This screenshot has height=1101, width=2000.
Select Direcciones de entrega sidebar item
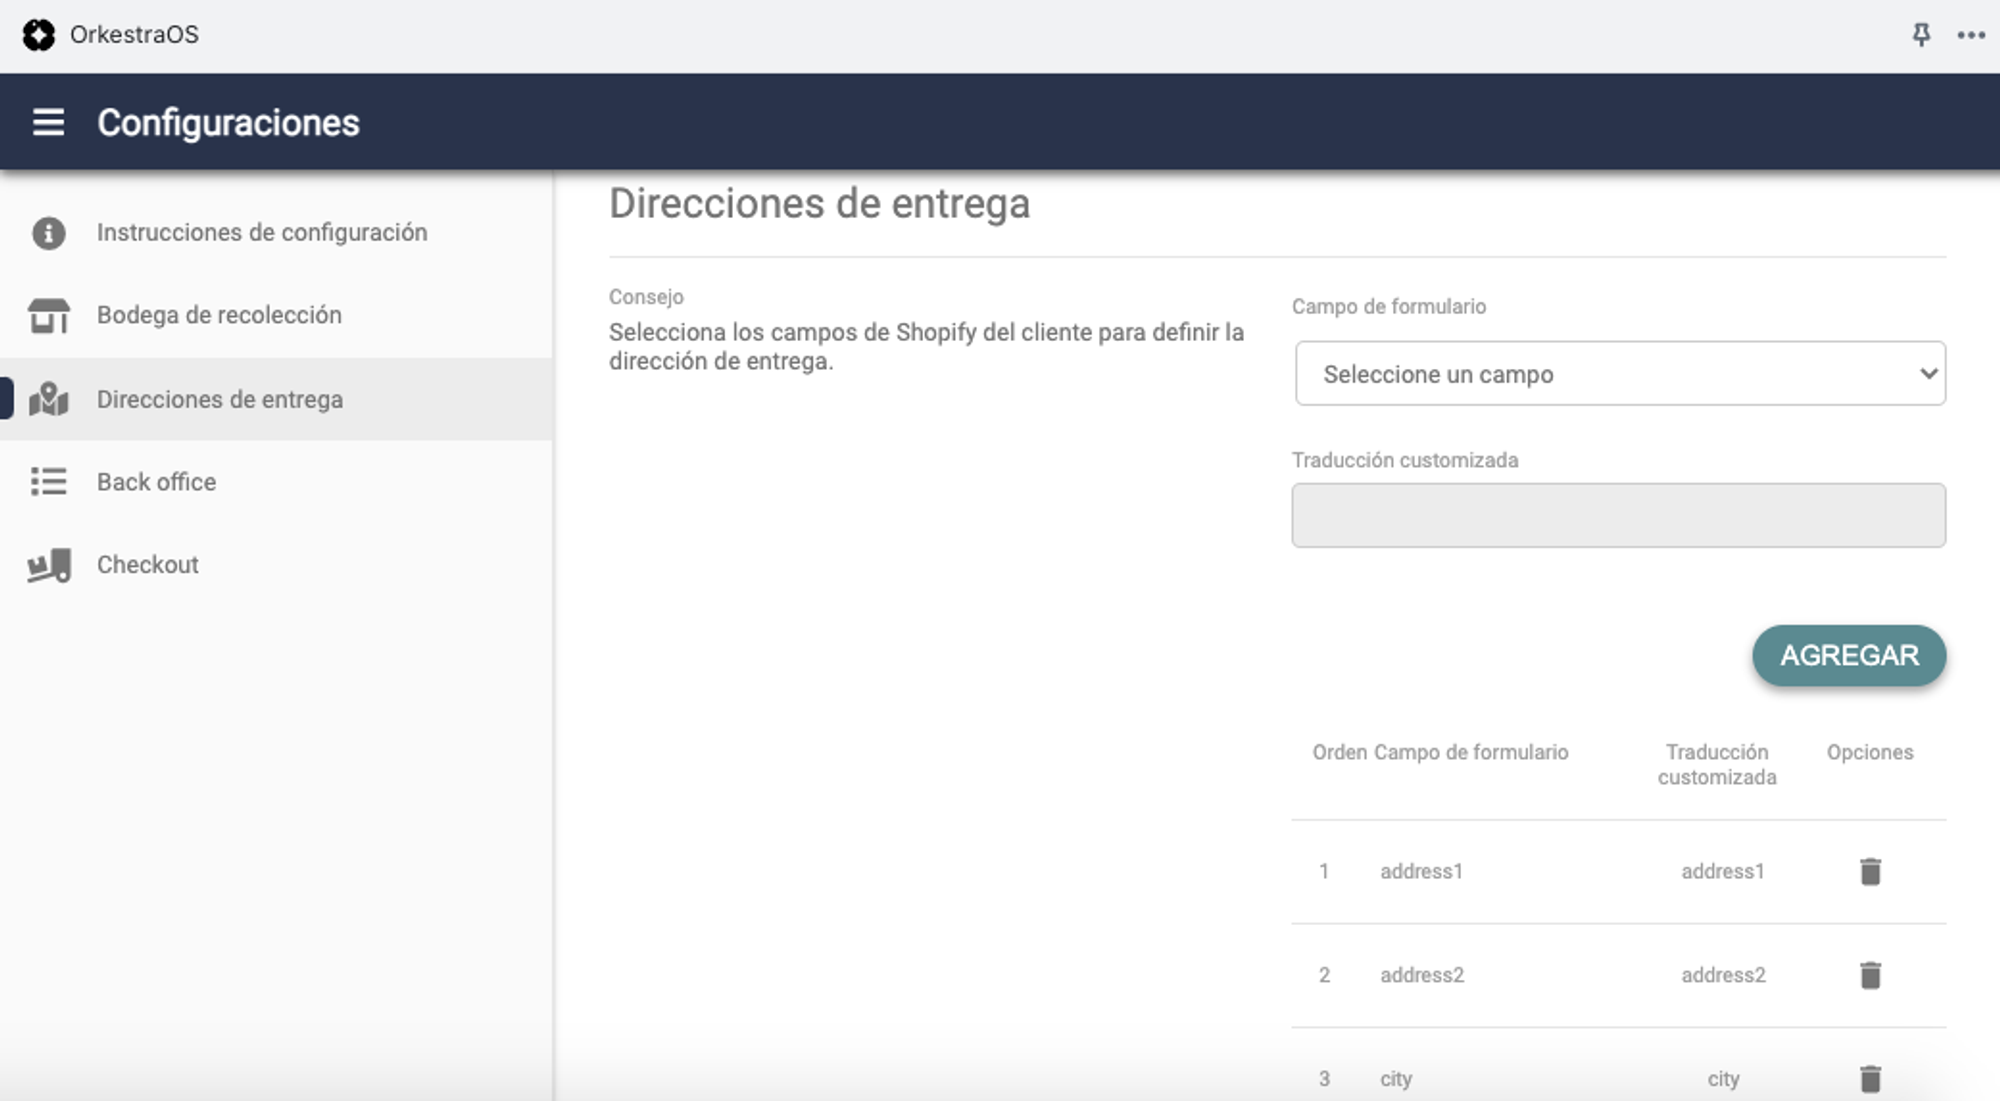[220, 399]
